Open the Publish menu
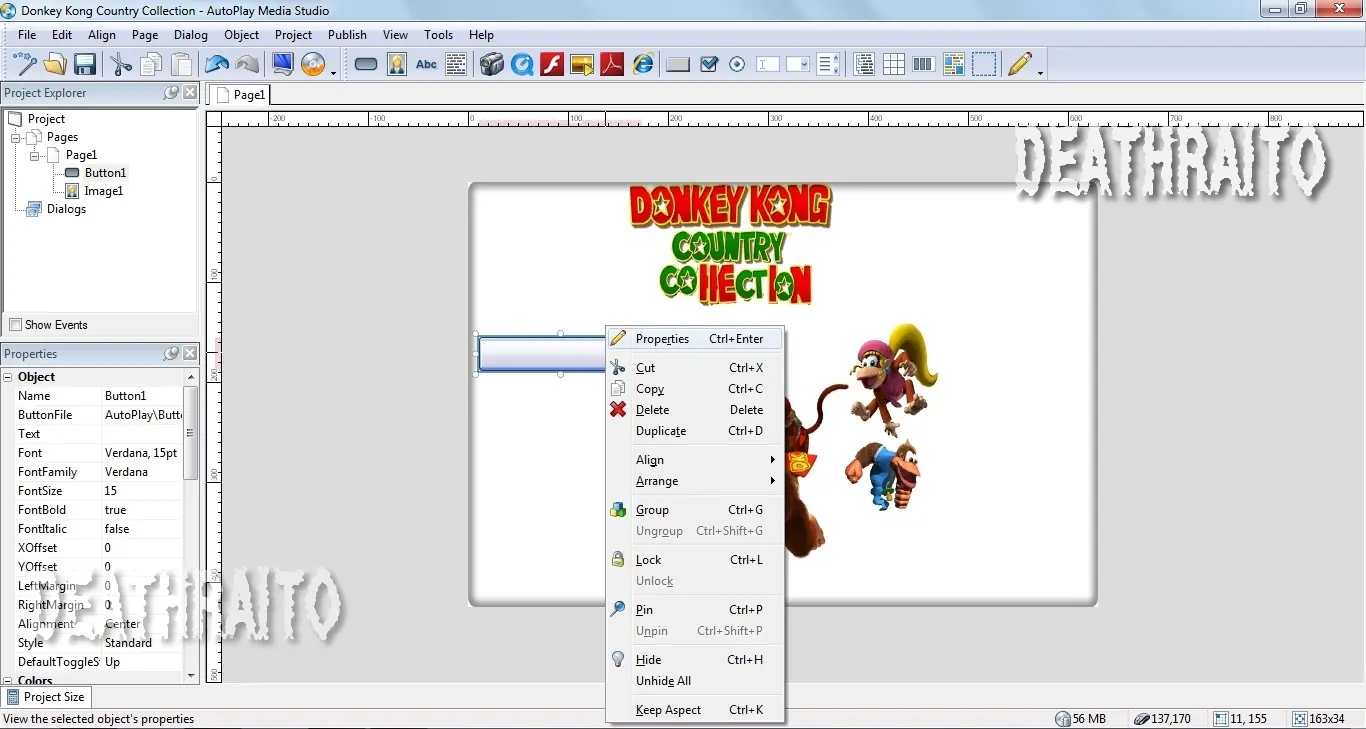The width and height of the screenshot is (1366, 729). coord(347,35)
